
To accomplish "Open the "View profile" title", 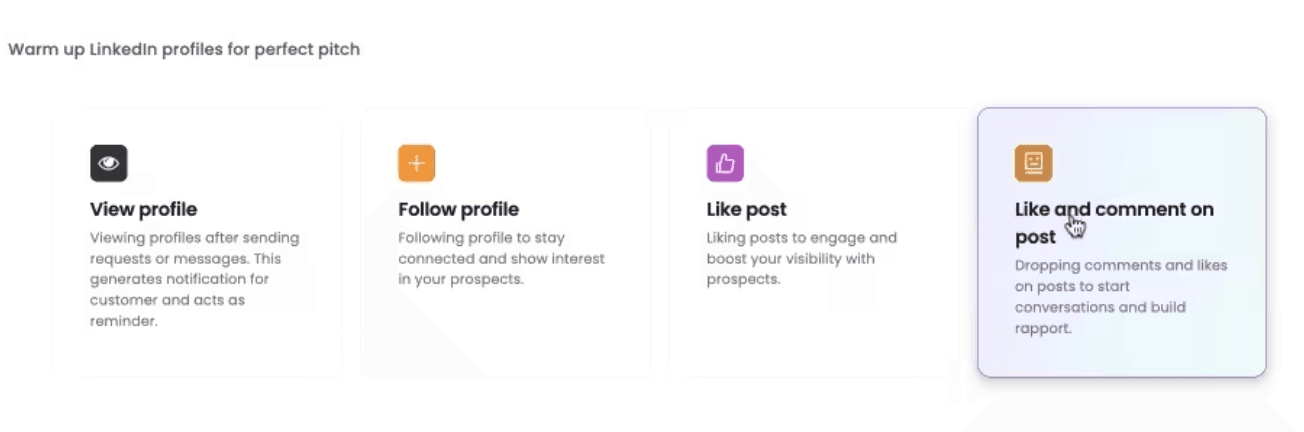I will pyautogui.click(x=143, y=210).
